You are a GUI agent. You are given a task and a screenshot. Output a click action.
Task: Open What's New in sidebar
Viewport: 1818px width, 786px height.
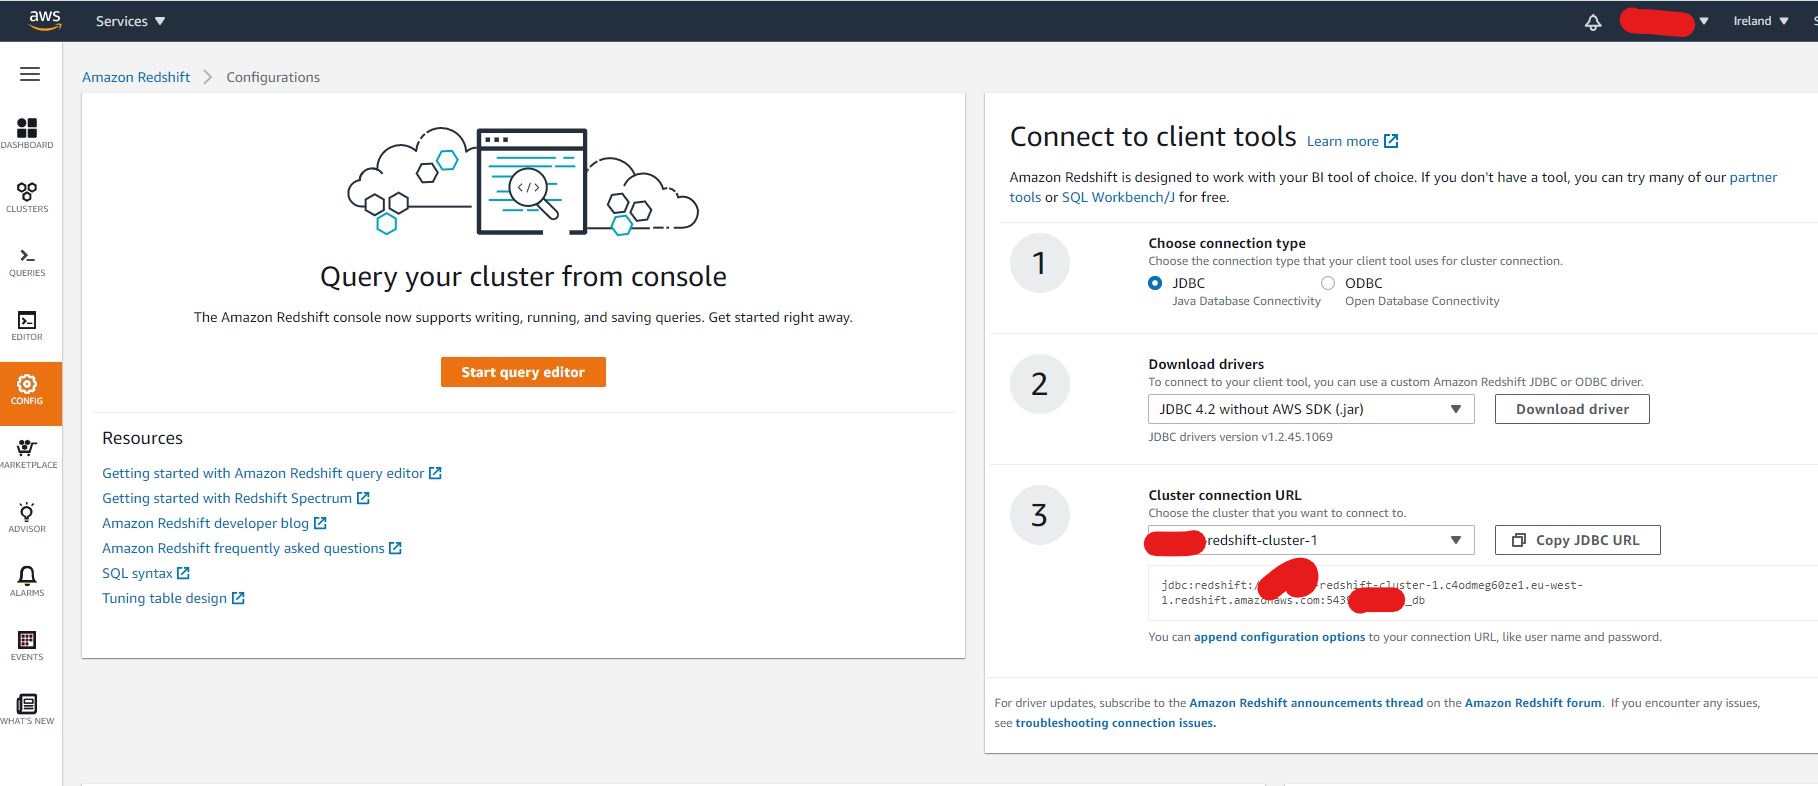coord(27,709)
